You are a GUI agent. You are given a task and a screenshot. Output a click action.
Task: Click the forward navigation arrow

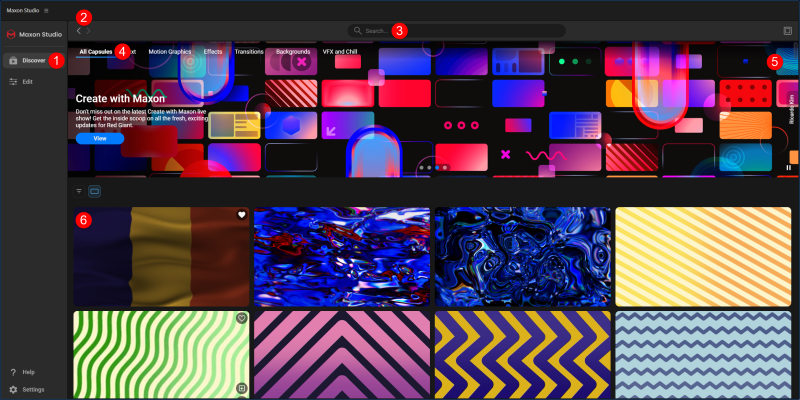[89, 32]
